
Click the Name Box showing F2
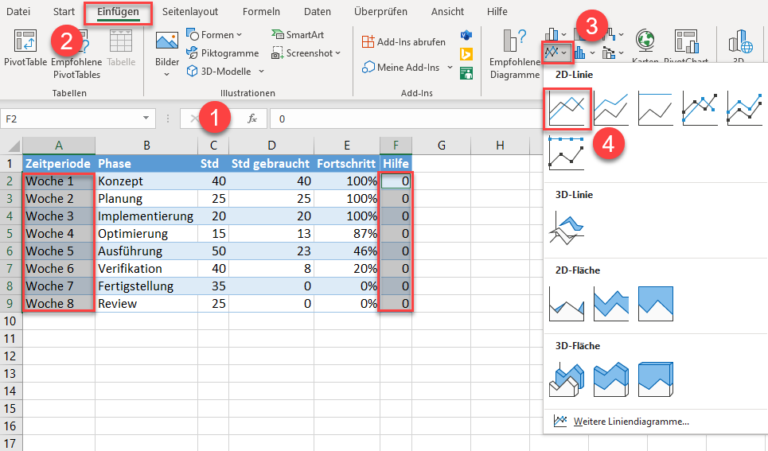(x=72, y=119)
